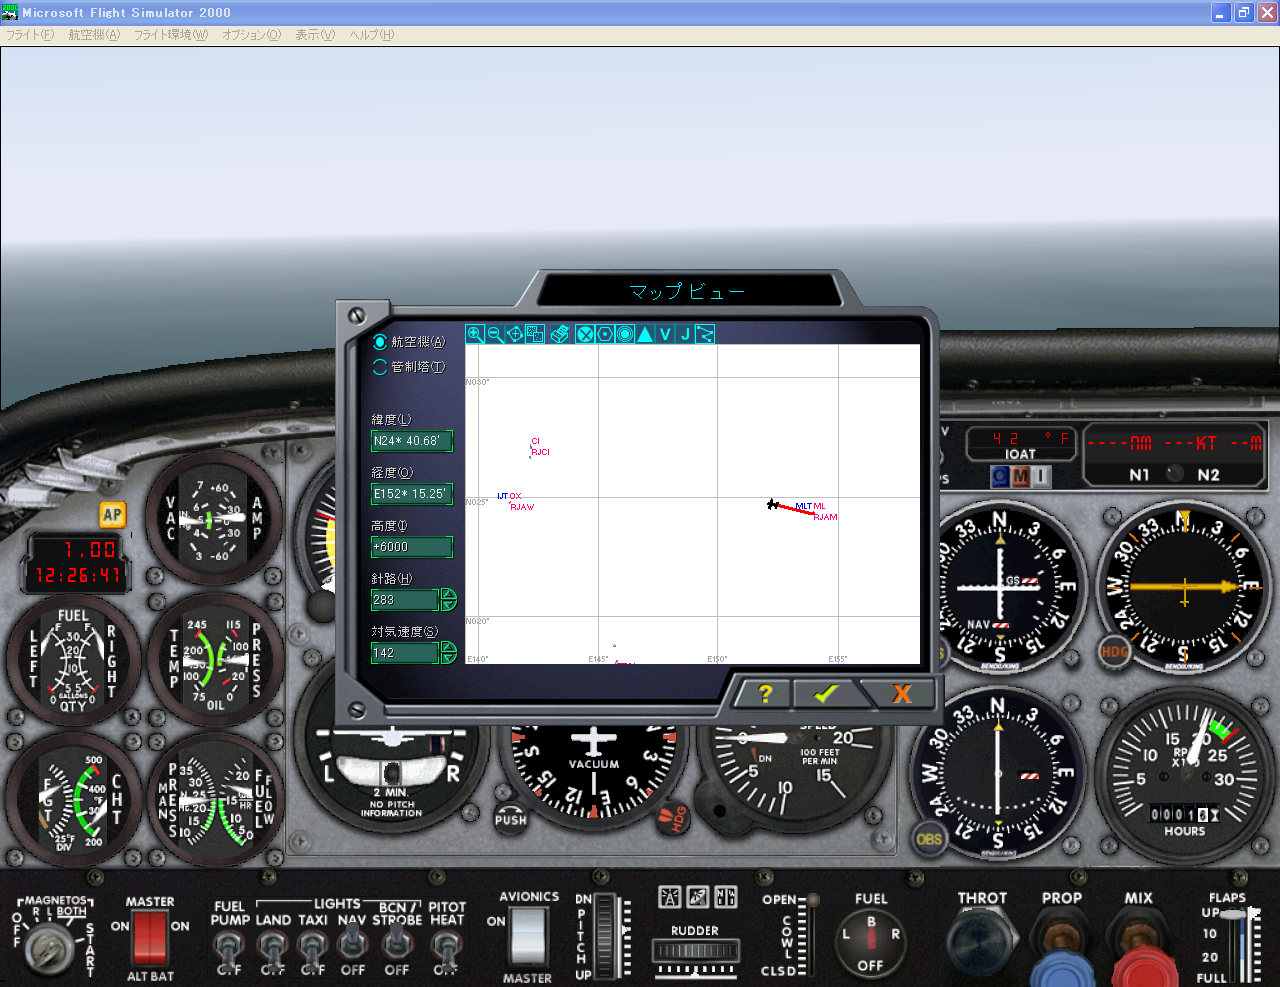The width and height of the screenshot is (1280, 987).
Task: Click the amber M marker beacon light
Action: 1020,477
